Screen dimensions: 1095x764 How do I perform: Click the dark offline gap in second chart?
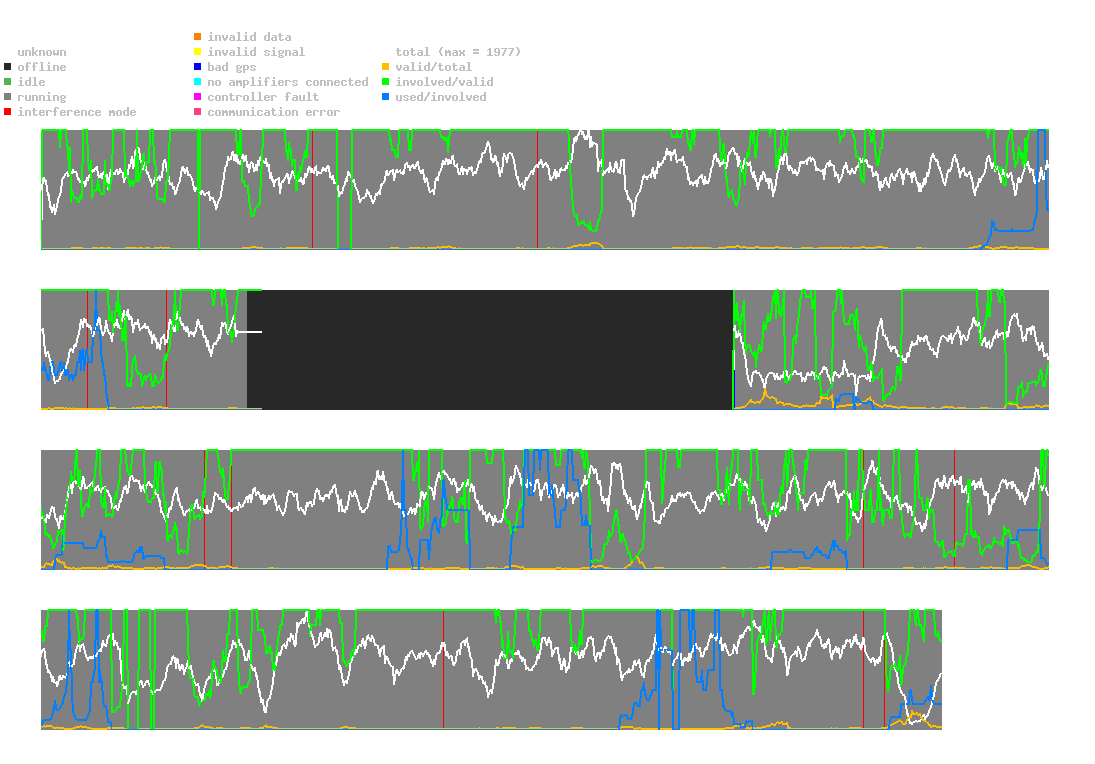(490, 350)
